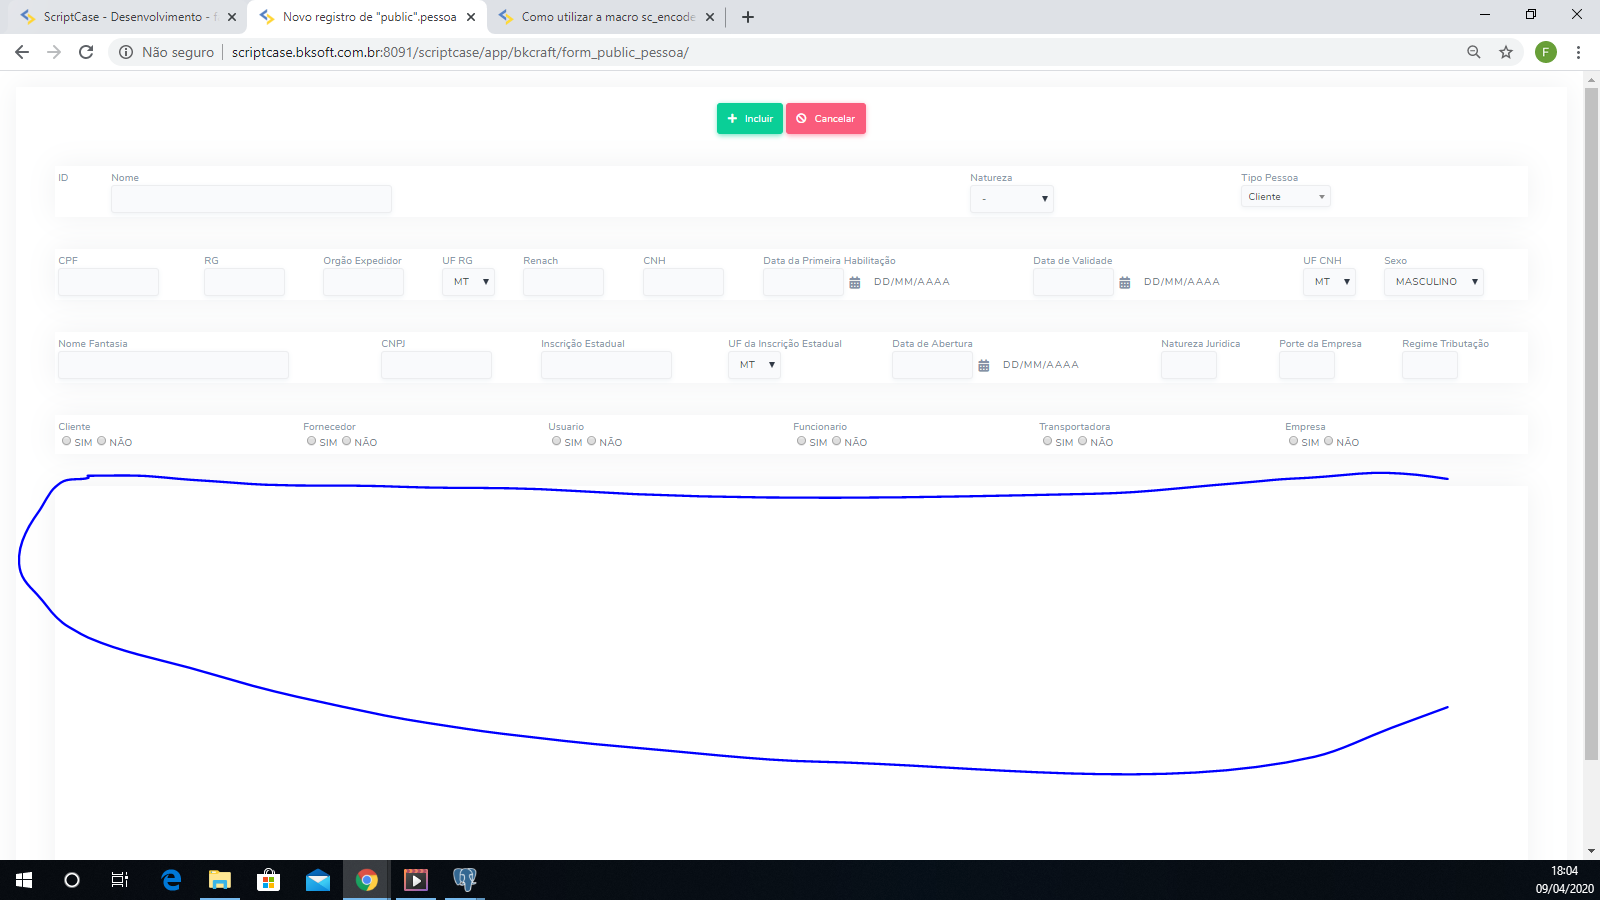Click the zoom magnifier icon in address bar
This screenshot has height=900, width=1600.
1473,52
